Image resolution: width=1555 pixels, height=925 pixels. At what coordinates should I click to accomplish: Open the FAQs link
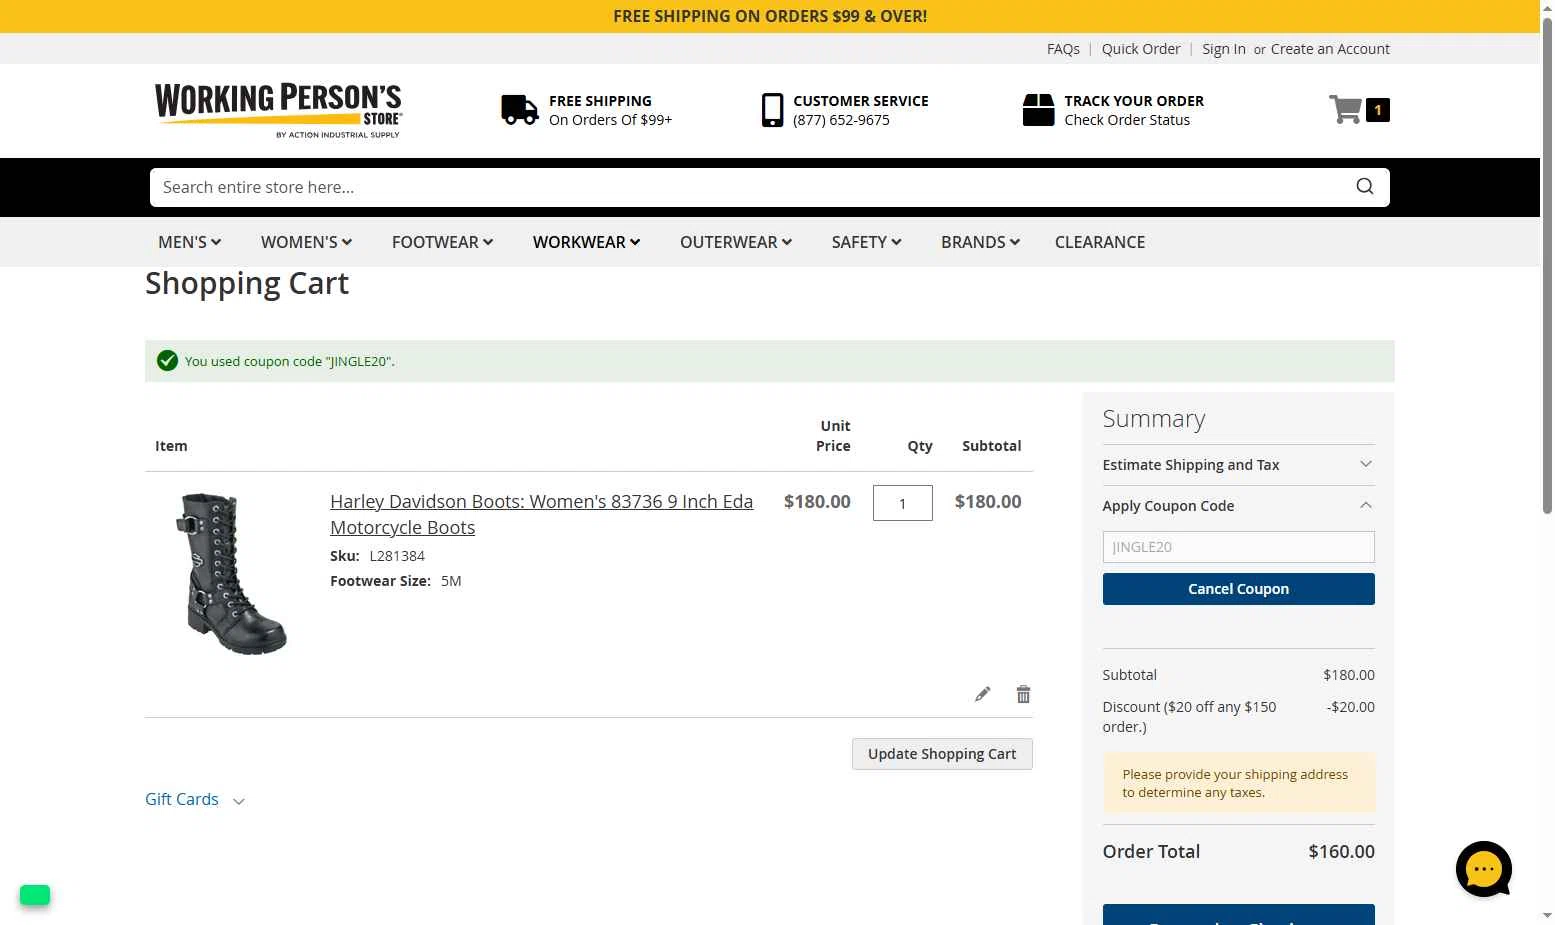[1063, 49]
